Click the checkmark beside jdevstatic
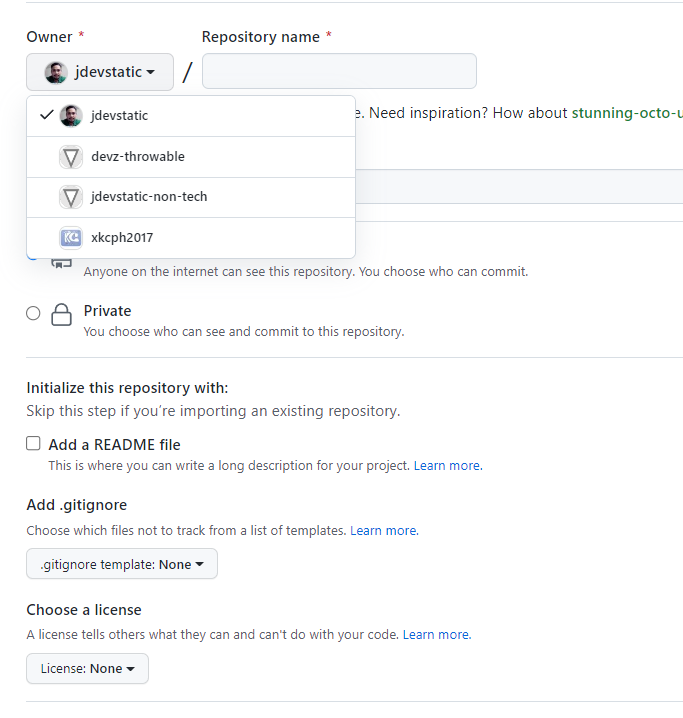 click(x=47, y=115)
